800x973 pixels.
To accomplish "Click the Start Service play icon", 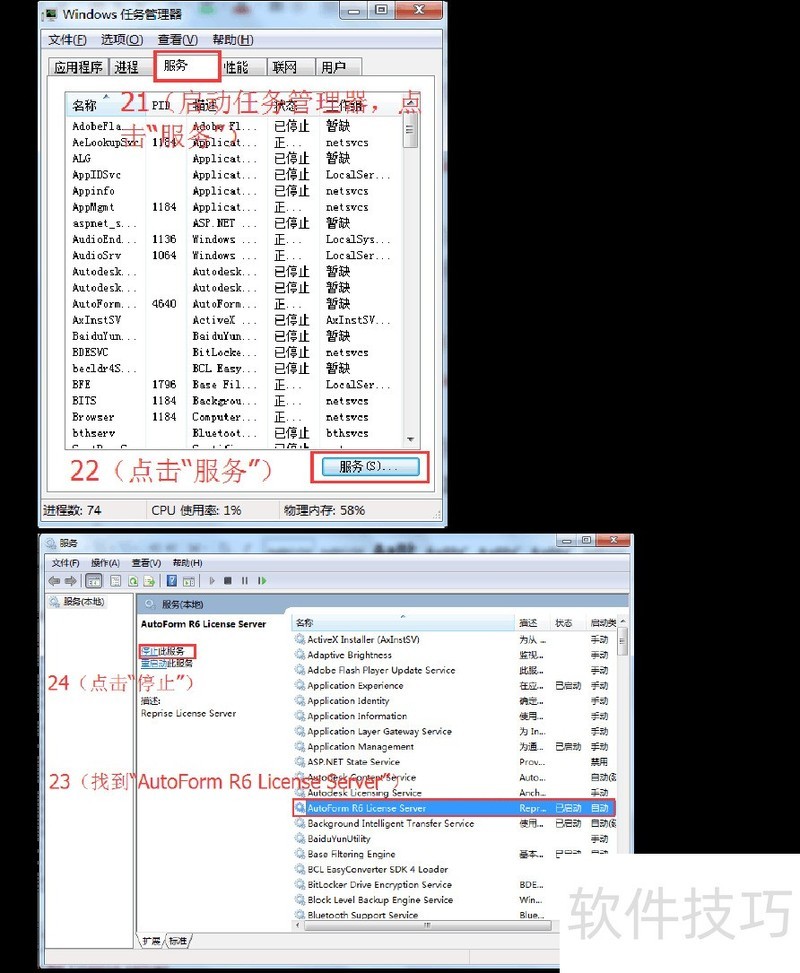I will coord(212,581).
